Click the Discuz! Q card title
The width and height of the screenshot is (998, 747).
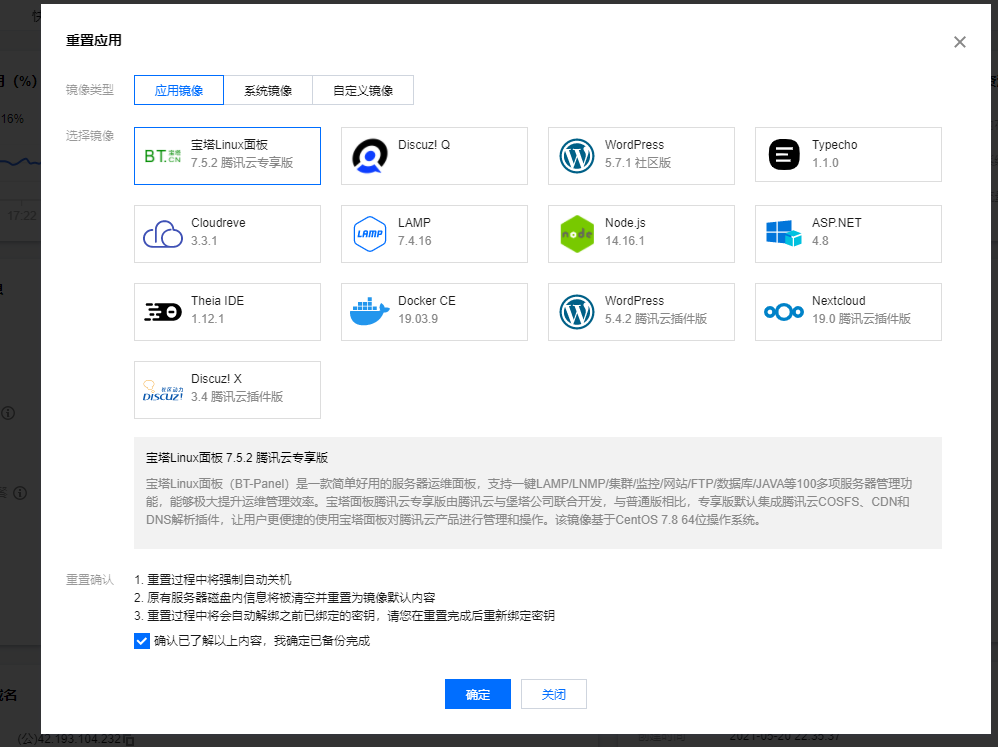[424, 145]
